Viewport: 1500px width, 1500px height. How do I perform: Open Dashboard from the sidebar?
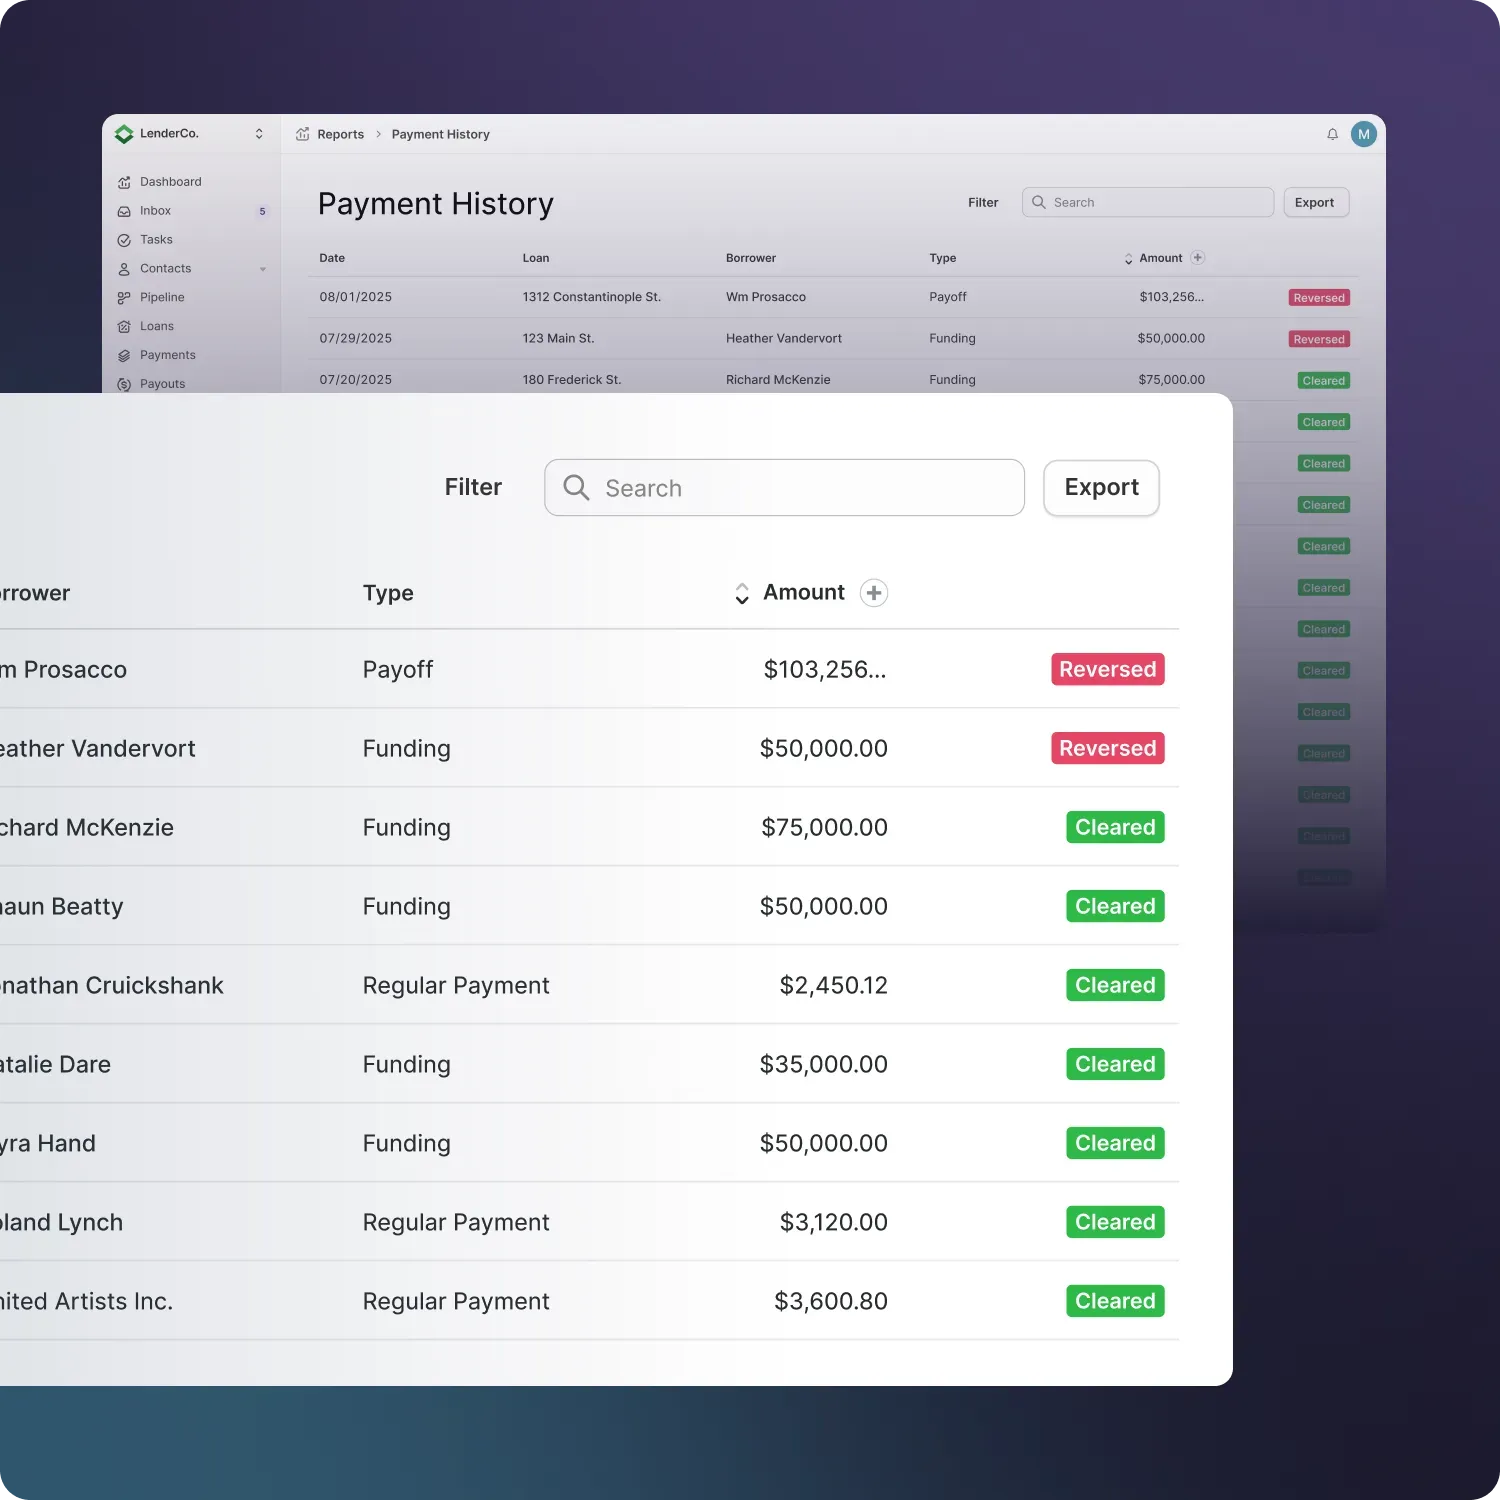(170, 182)
